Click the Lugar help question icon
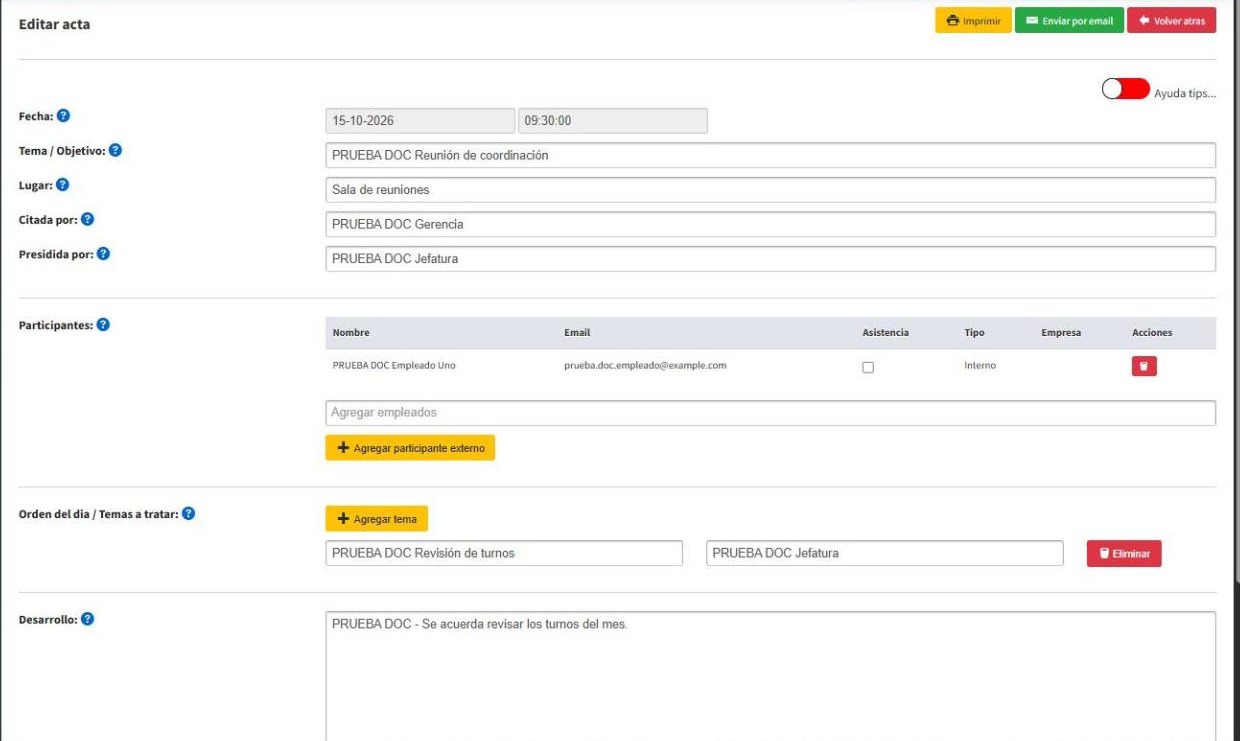The width and height of the screenshot is (1240, 741). point(62,185)
